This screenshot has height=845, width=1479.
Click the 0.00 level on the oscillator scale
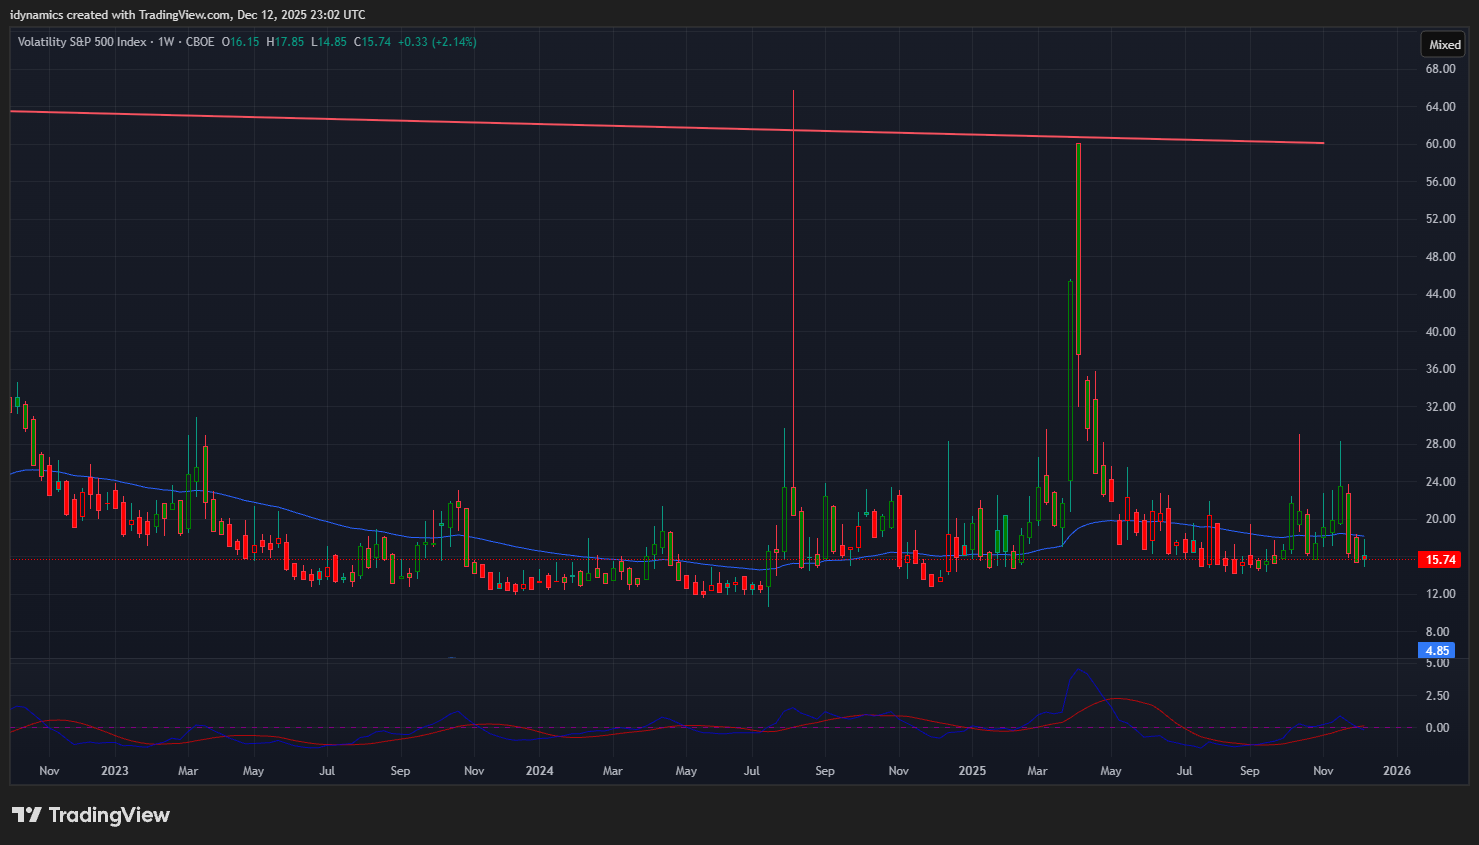click(1437, 728)
